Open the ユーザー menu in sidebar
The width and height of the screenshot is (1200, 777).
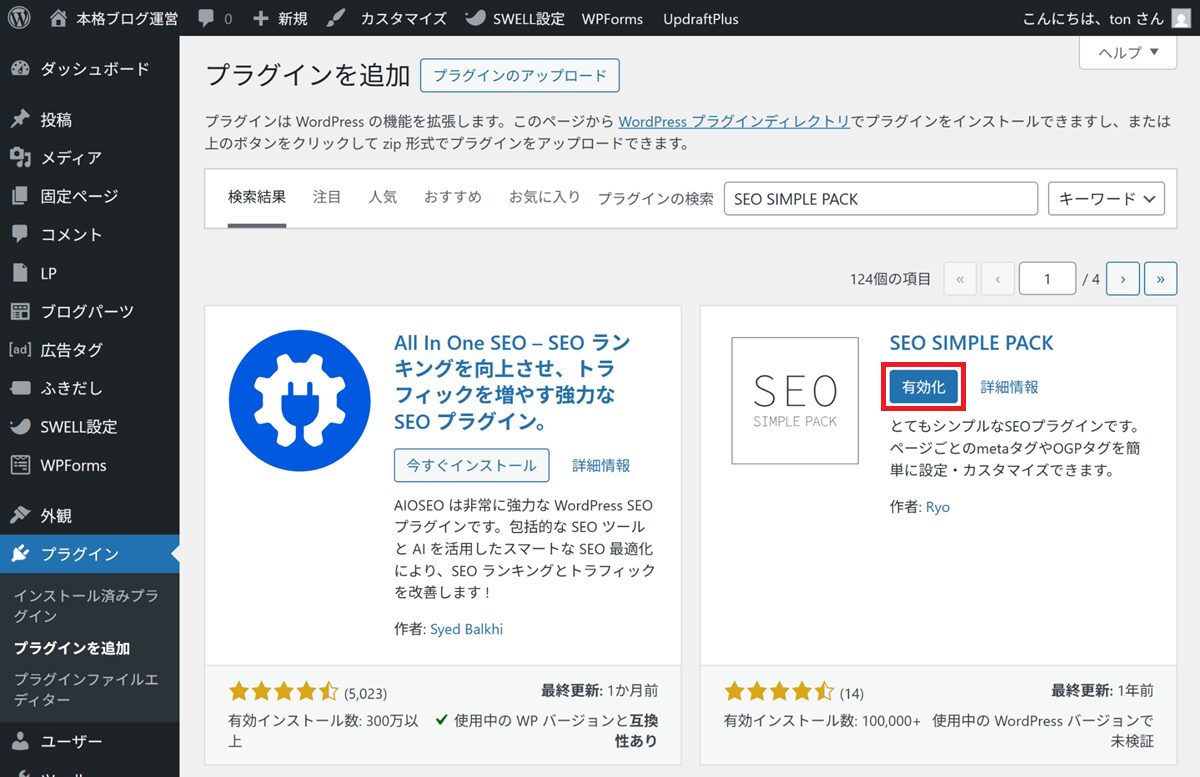[71, 742]
